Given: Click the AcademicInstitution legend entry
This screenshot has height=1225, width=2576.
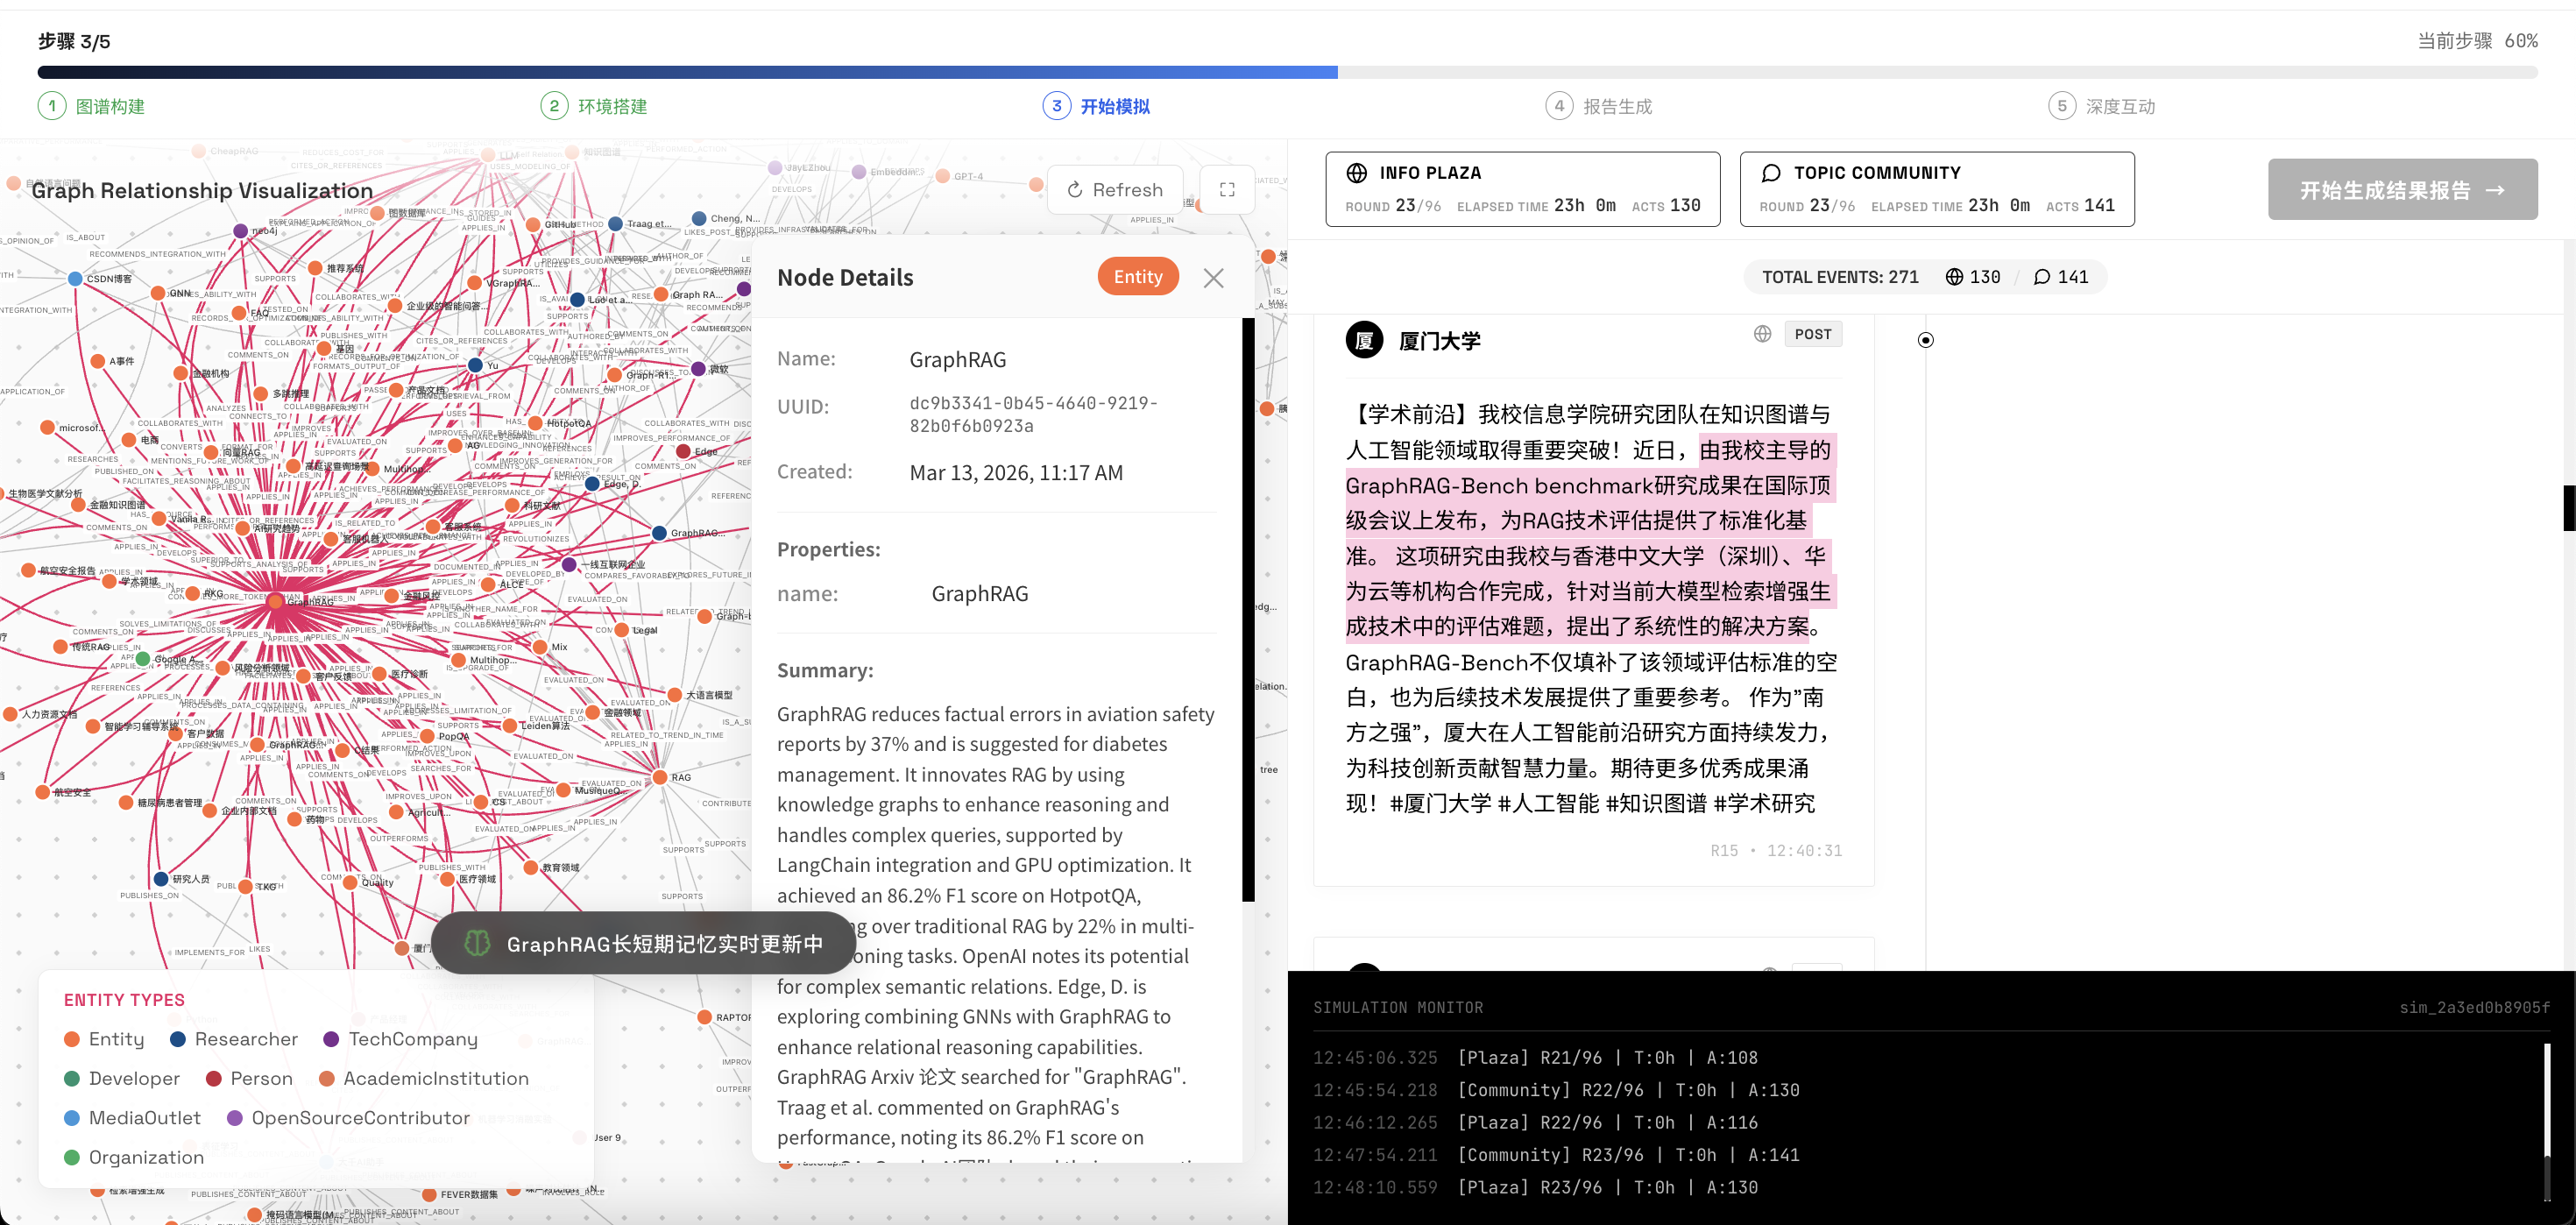Looking at the screenshot, I should pos(424,1078).
